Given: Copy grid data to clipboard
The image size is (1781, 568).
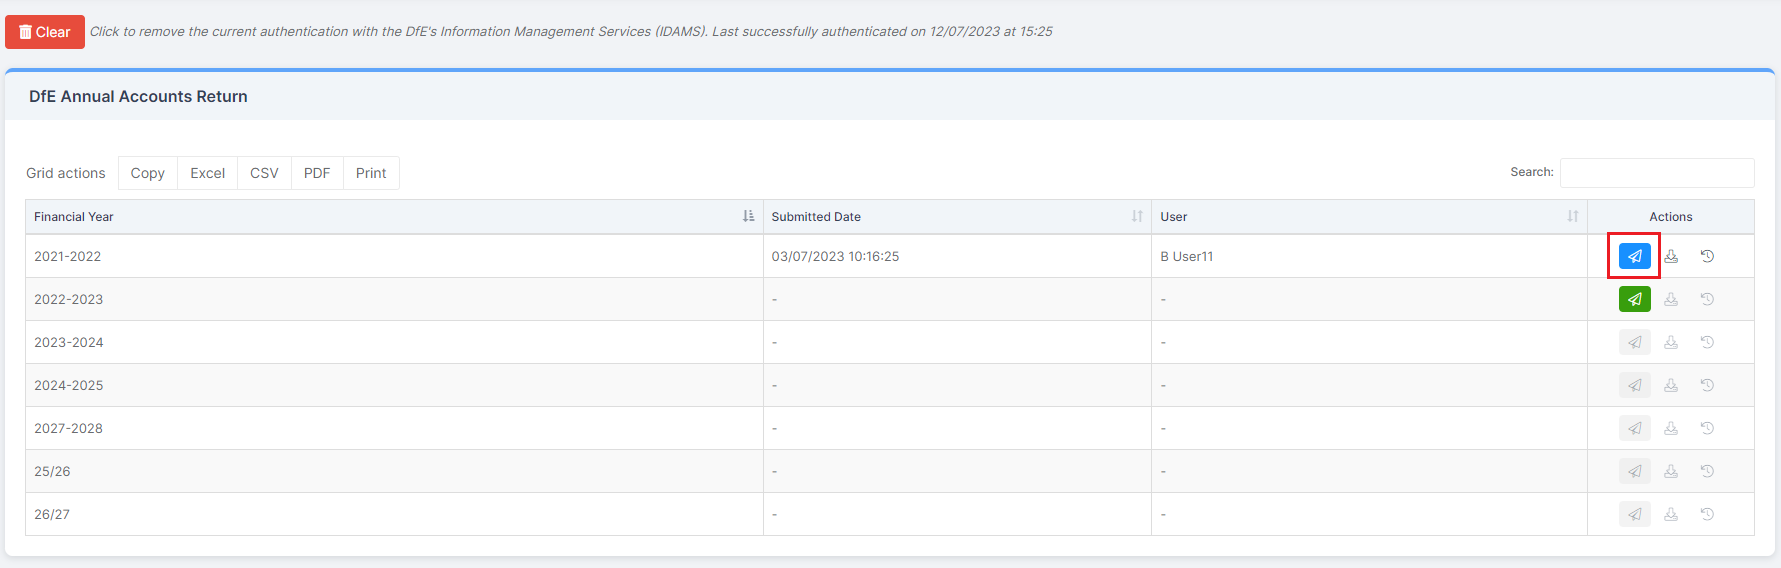Looking at the screenshot, I should (148, 173).
